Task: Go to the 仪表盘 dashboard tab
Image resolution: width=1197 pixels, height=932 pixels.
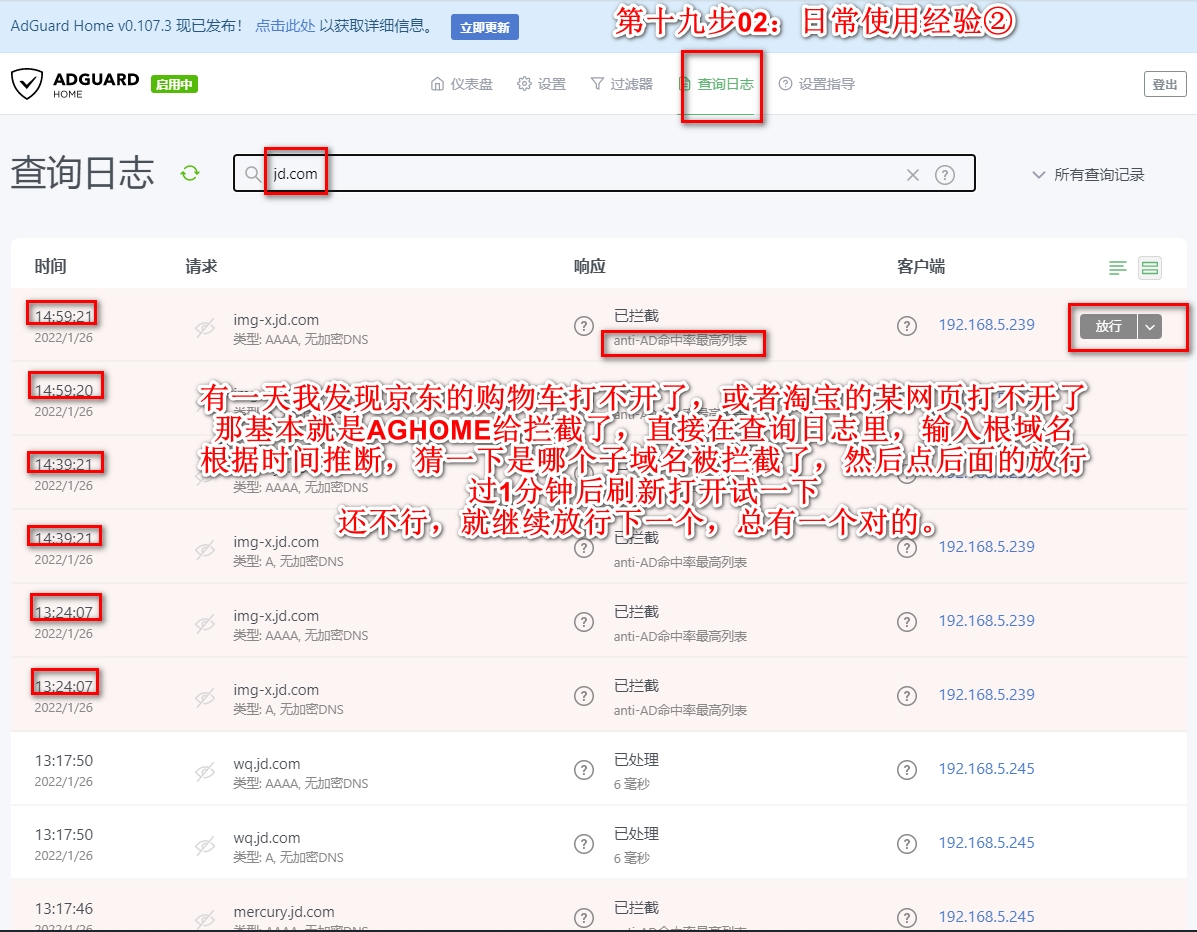Action: 461,84
